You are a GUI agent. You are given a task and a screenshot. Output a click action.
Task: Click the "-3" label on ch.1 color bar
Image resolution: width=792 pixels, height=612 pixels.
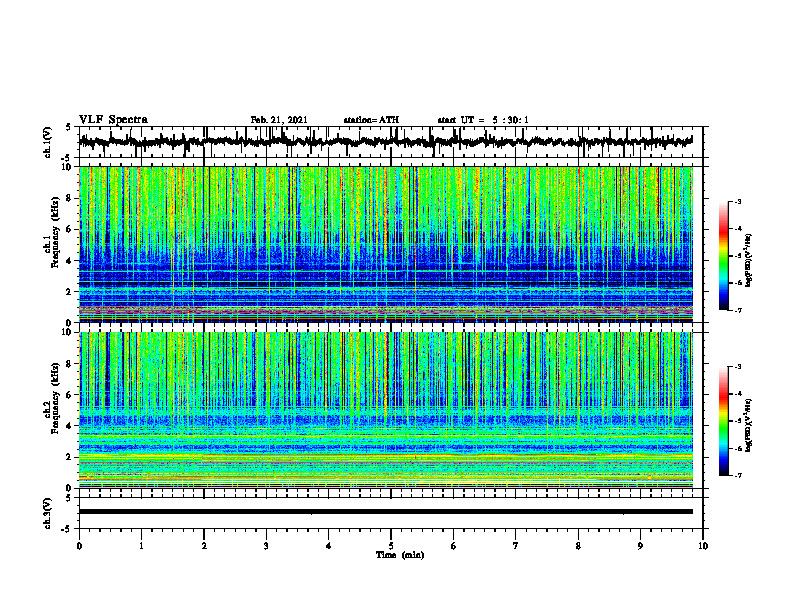(737, 201)
